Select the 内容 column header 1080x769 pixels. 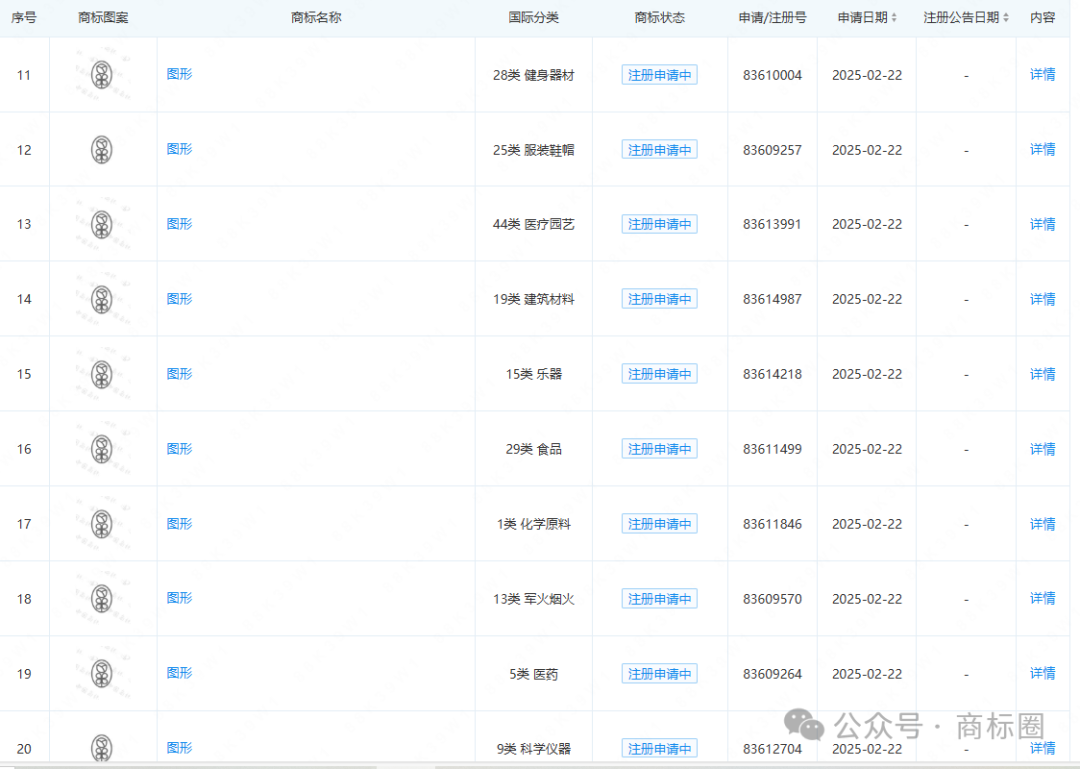tap(1042, 18)
